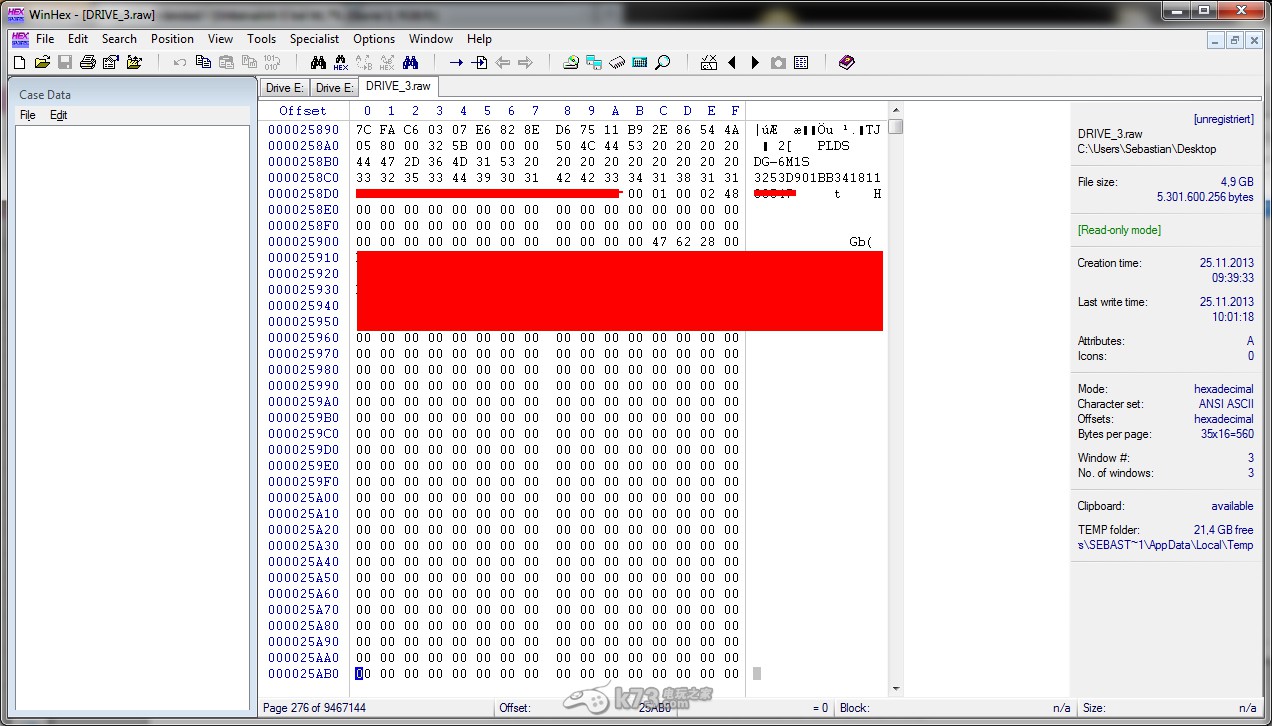Click the Undo arrow icon
The width and height of the screenshot is (1272, 726).
[x=180, y=62]
